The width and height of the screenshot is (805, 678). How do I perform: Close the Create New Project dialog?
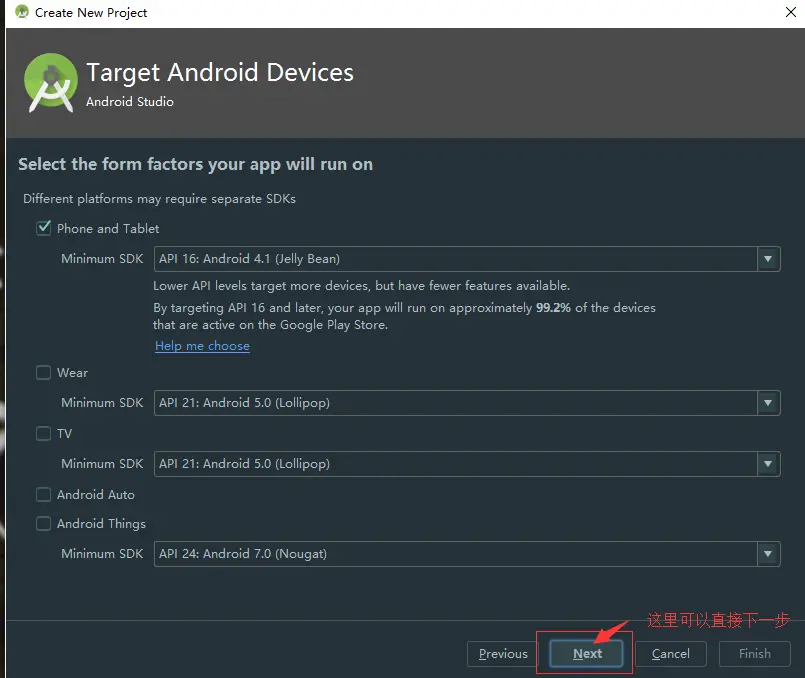(x=791, y=12)
